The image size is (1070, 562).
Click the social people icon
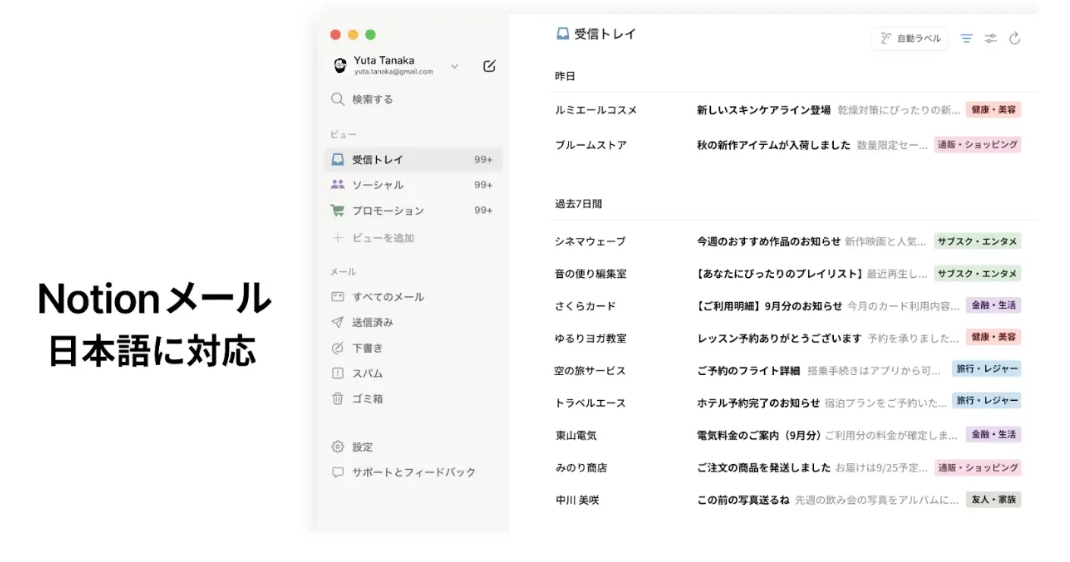pyautogui.click(x=337, y=184)
